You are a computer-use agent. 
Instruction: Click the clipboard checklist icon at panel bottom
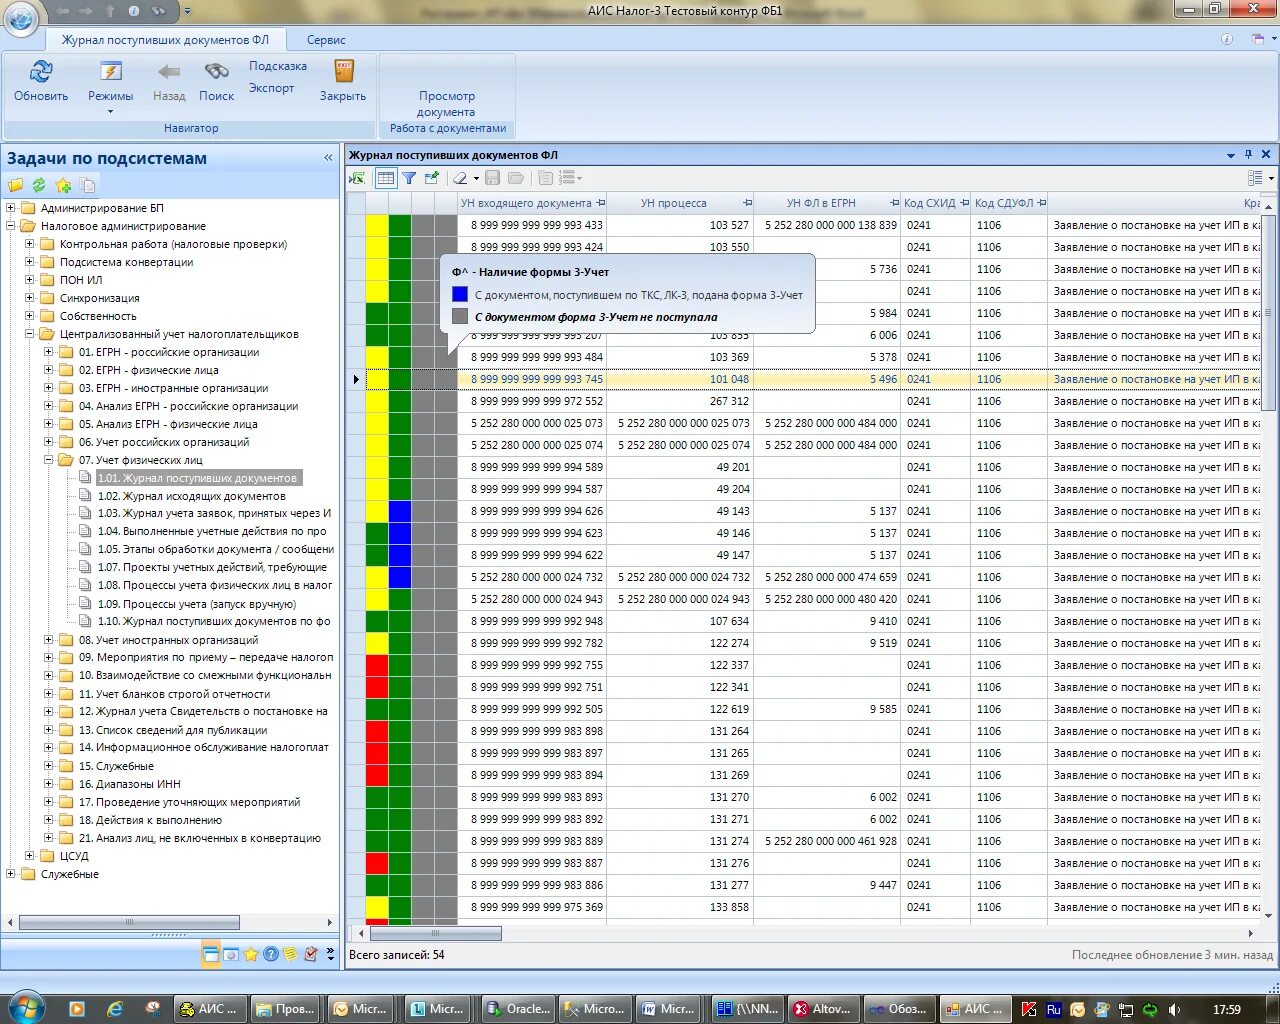[x=311, y=954]
